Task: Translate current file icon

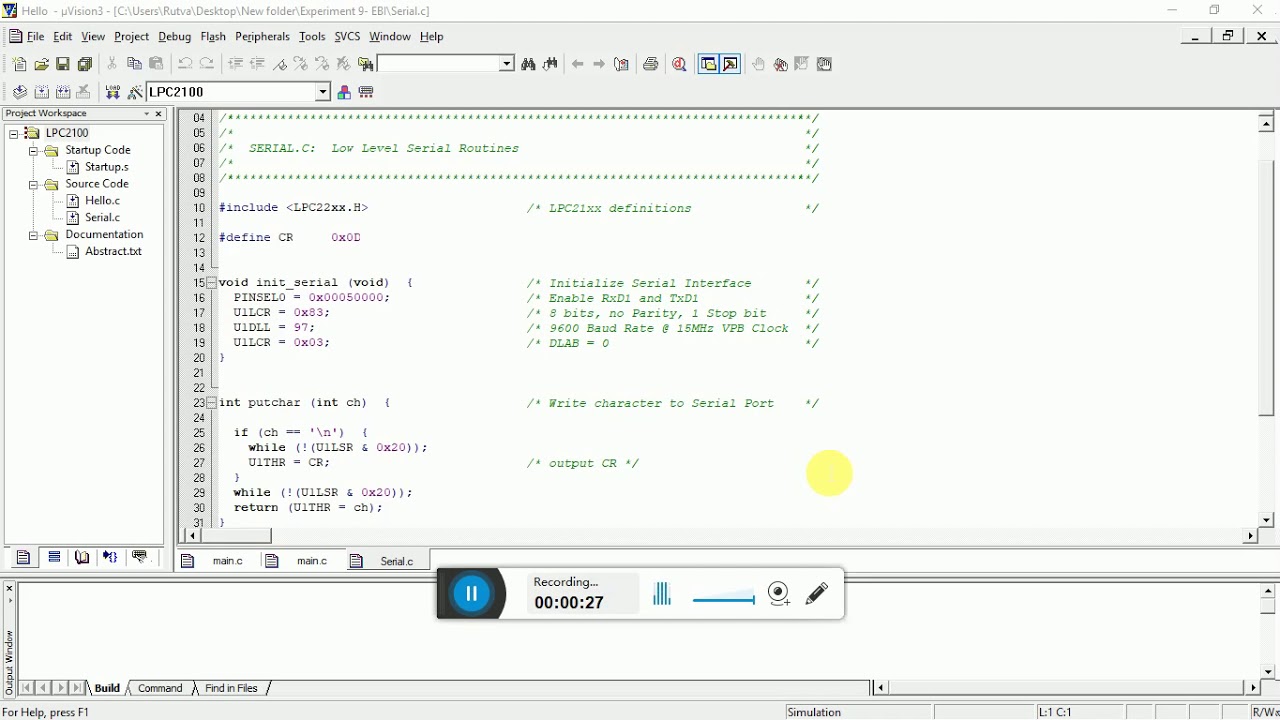Action: pyautogui.click(x=19, y=92)
